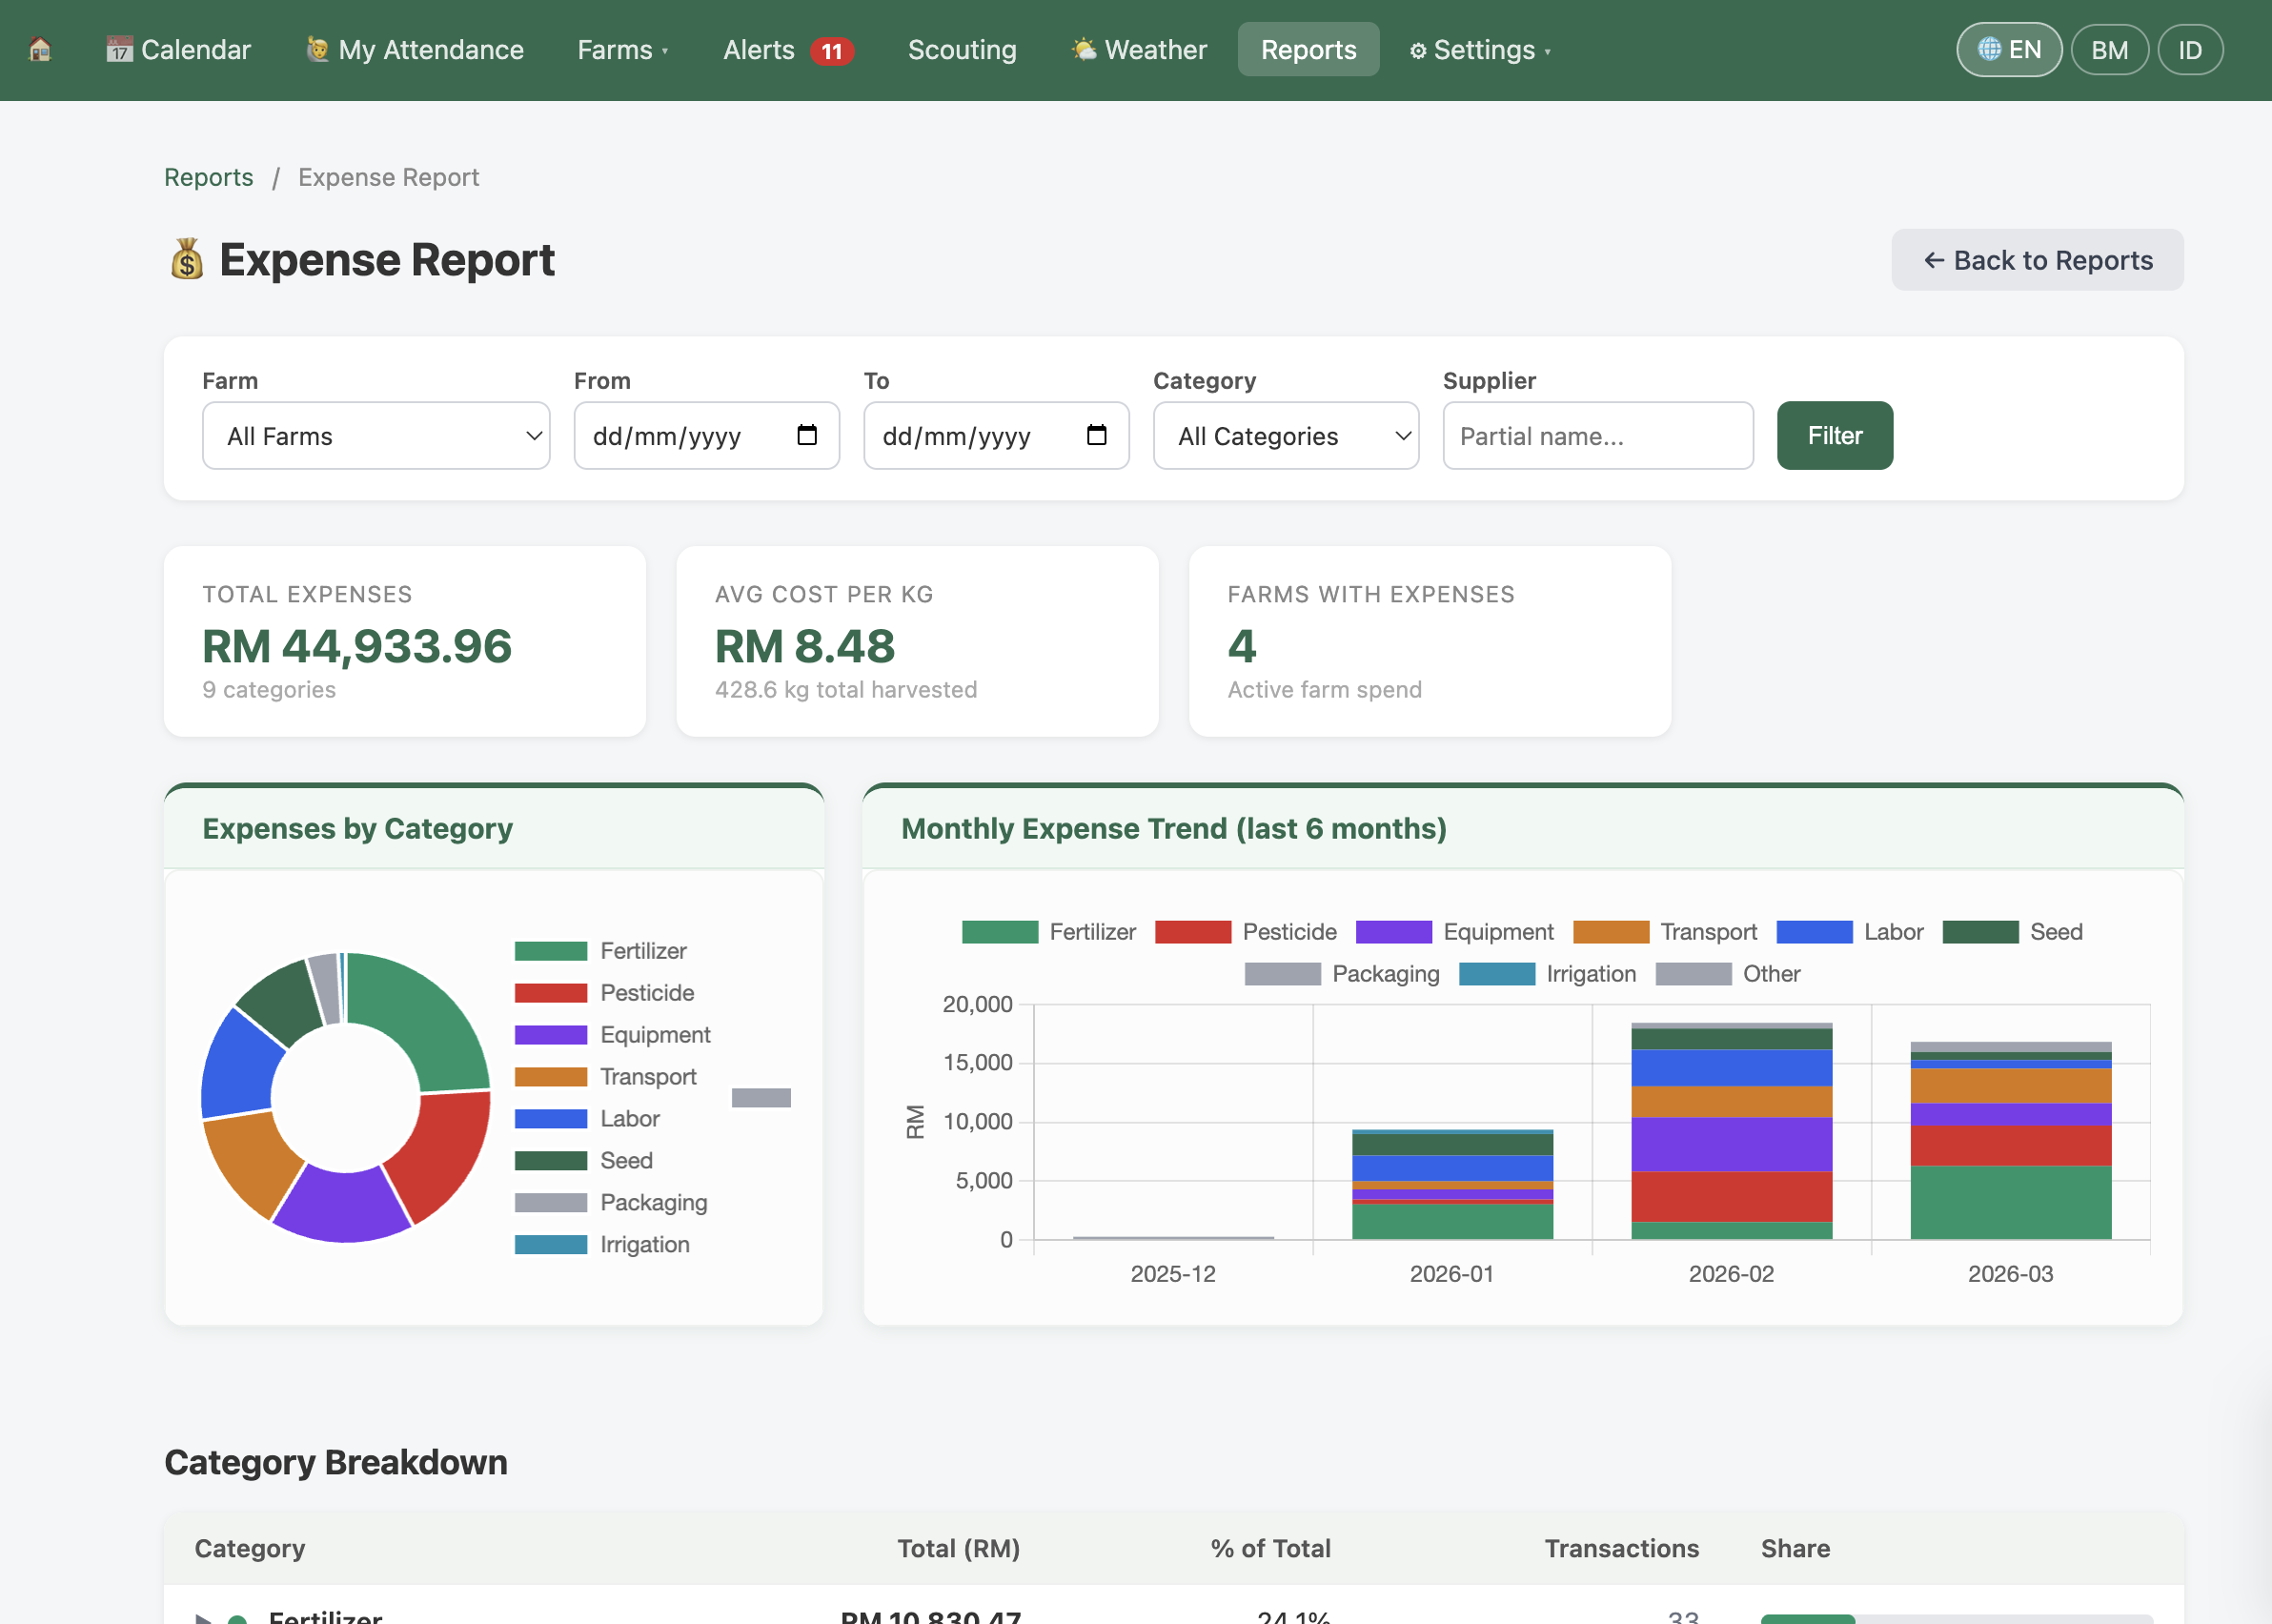Apply the Filter button
This screenshot has height=1624, width=2272.
click(x=1834, y=436)
